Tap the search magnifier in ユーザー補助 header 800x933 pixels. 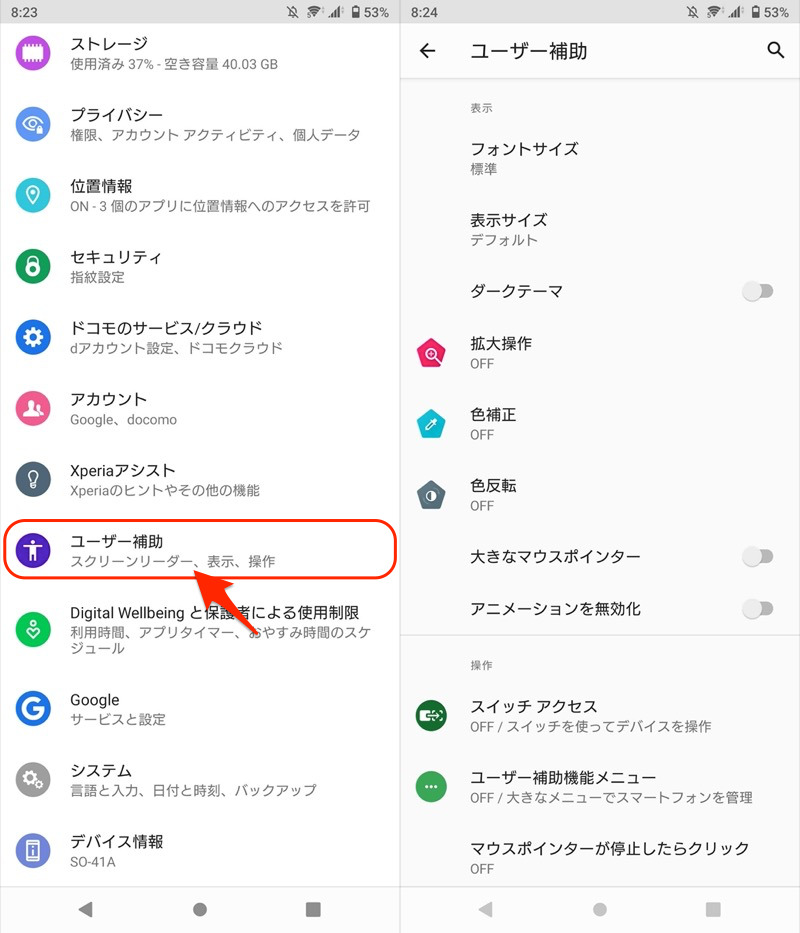coord(775,51)
